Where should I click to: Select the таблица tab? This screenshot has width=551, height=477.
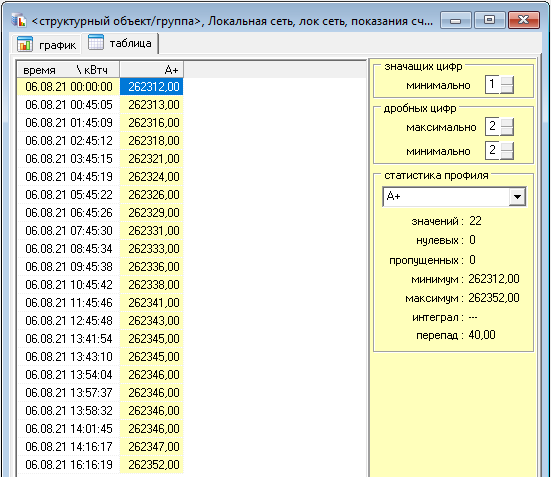120,43
